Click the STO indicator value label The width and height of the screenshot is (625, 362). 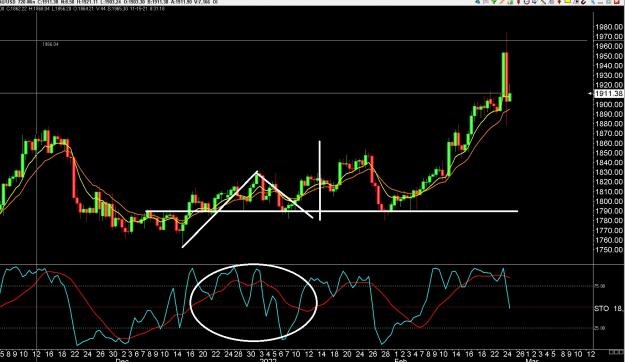[x=609, y=309]
